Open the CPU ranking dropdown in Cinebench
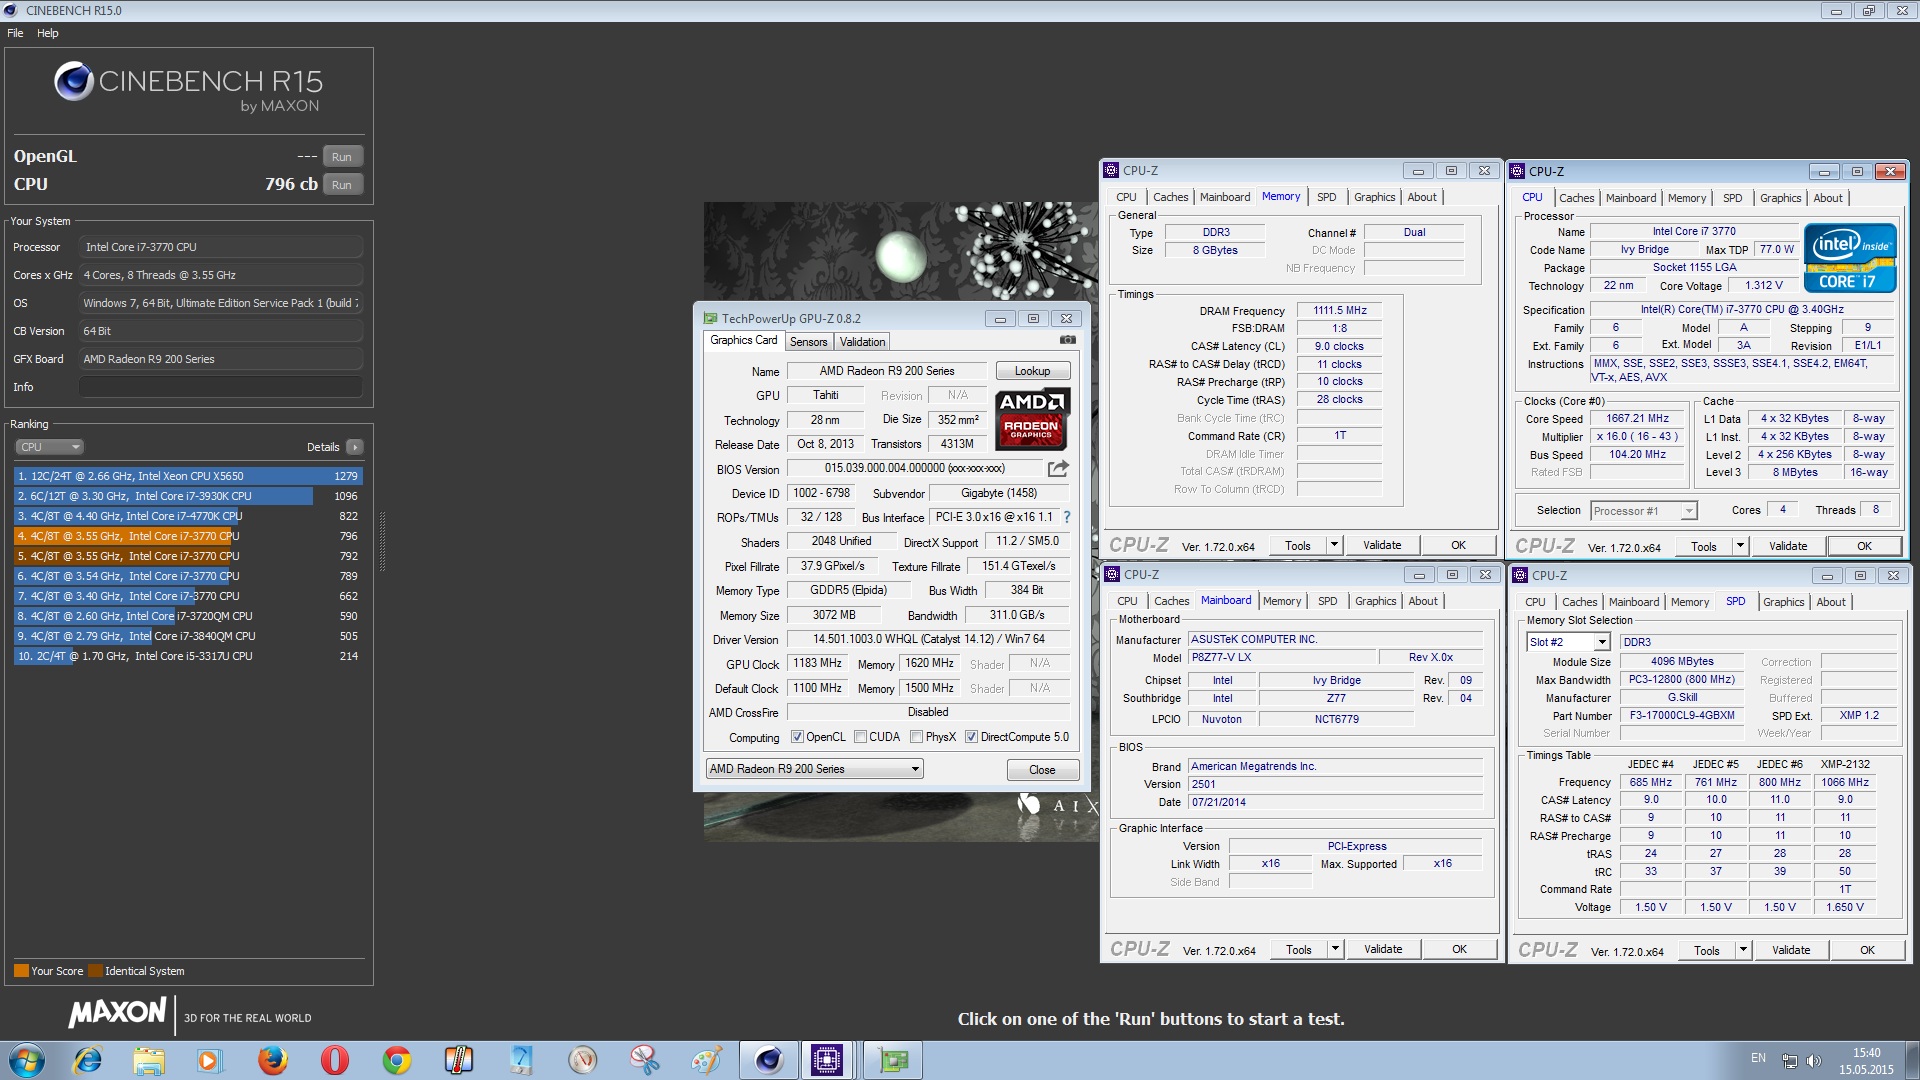1920x1080 pixels. coord(48,447)
